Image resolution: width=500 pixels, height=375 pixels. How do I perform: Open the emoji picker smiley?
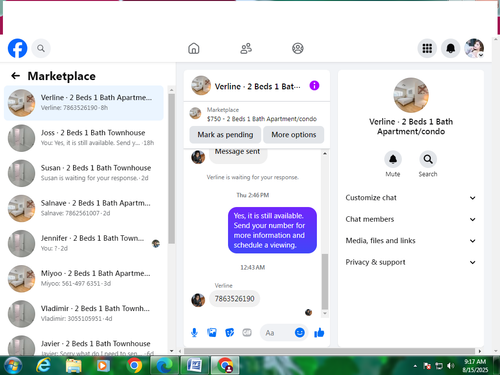click(x=300, y=332)
